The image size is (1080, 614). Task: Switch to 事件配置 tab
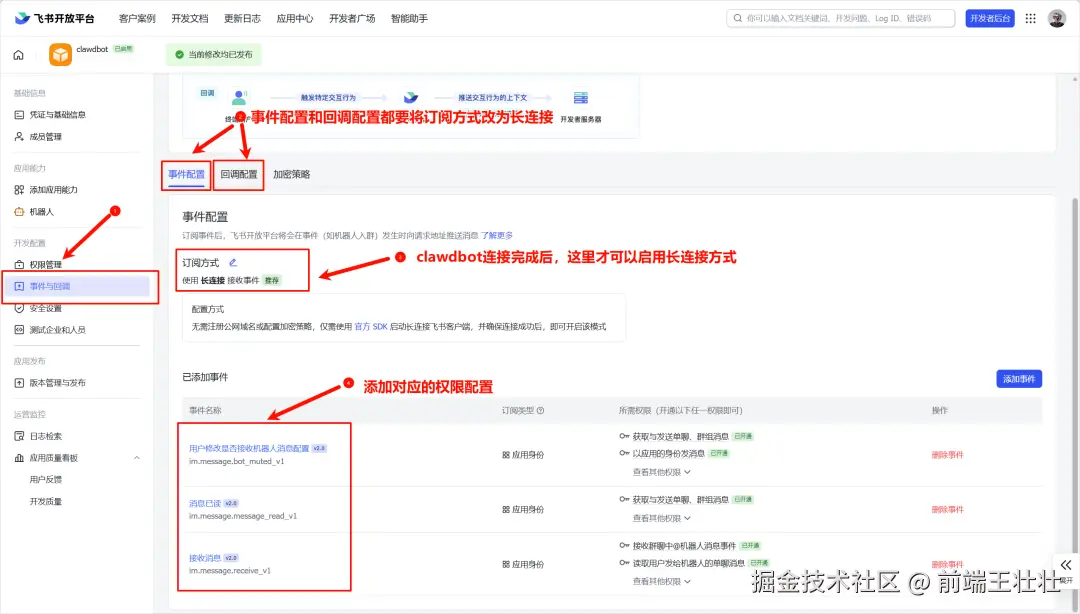(186, 174)
